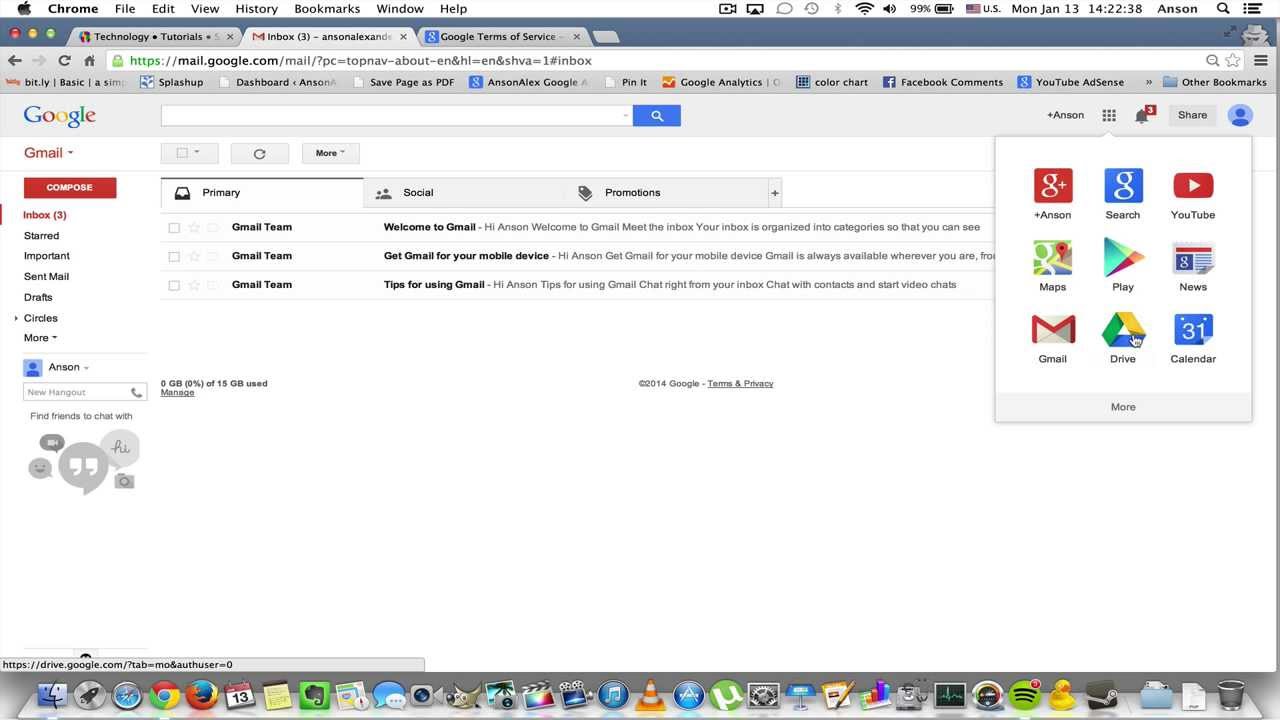Open the Bookmarks menu in menu bar
This screenshot has height=720, width=1280.
tap(327, 8)
